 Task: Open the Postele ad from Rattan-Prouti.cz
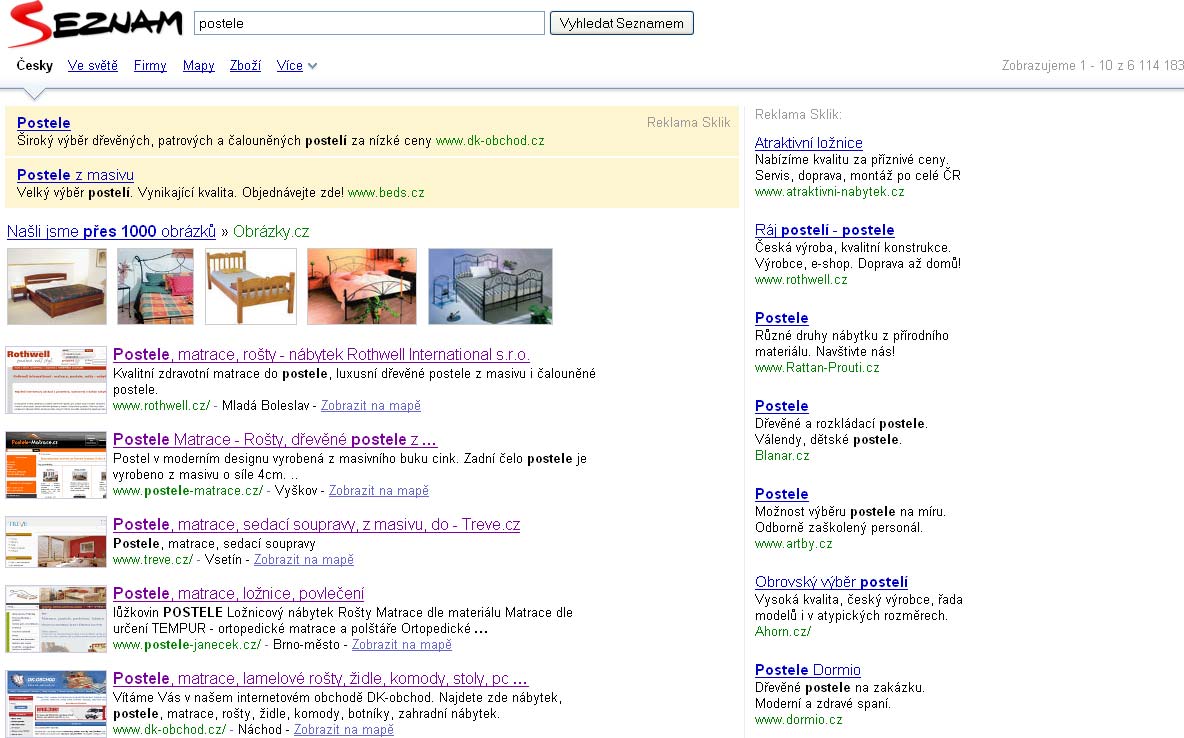(782, 318)
